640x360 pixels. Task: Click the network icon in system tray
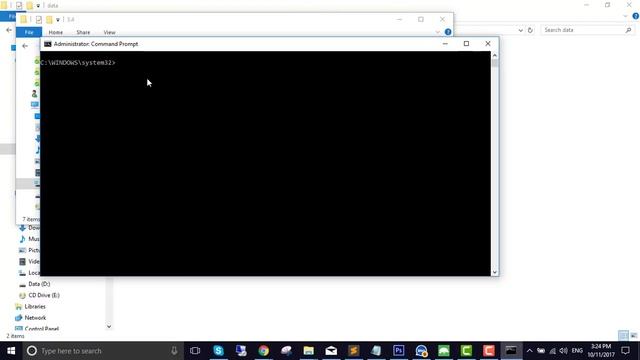[552, 351]
